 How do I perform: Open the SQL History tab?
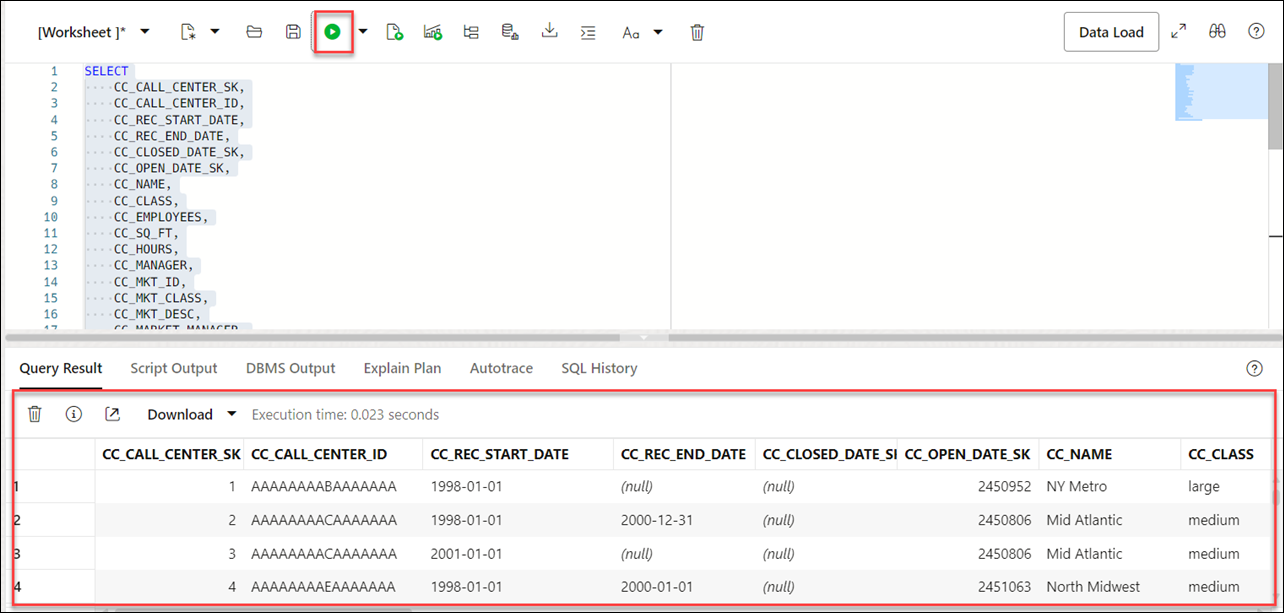pyautogui.click(x=599, y=368)
